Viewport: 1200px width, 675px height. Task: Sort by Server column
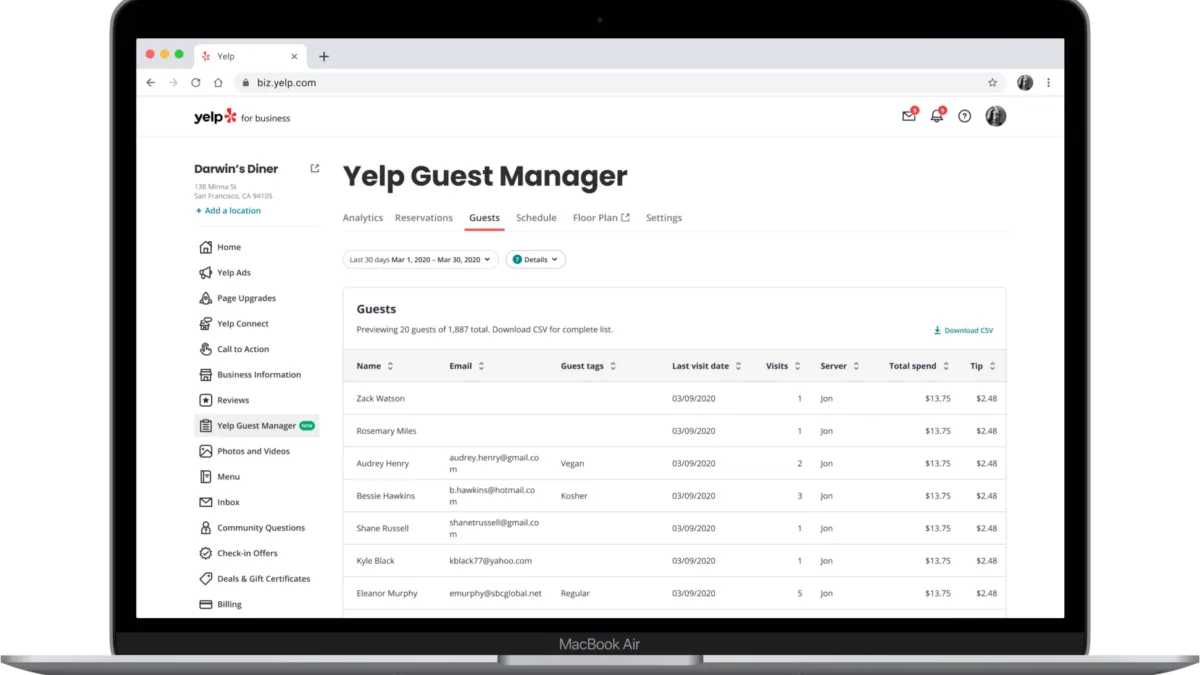click(x=840, y=366)
